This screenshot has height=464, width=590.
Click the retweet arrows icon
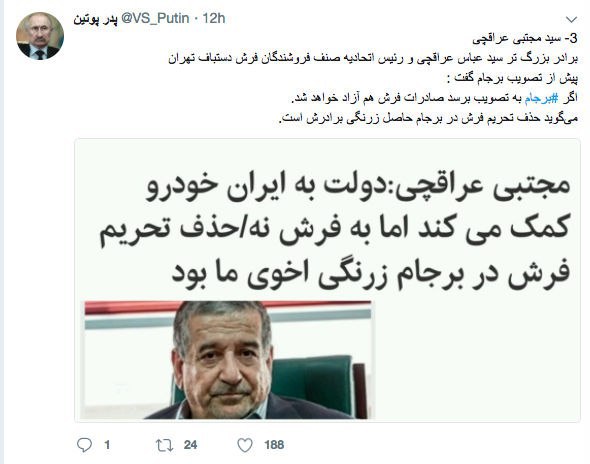[165, 445]
